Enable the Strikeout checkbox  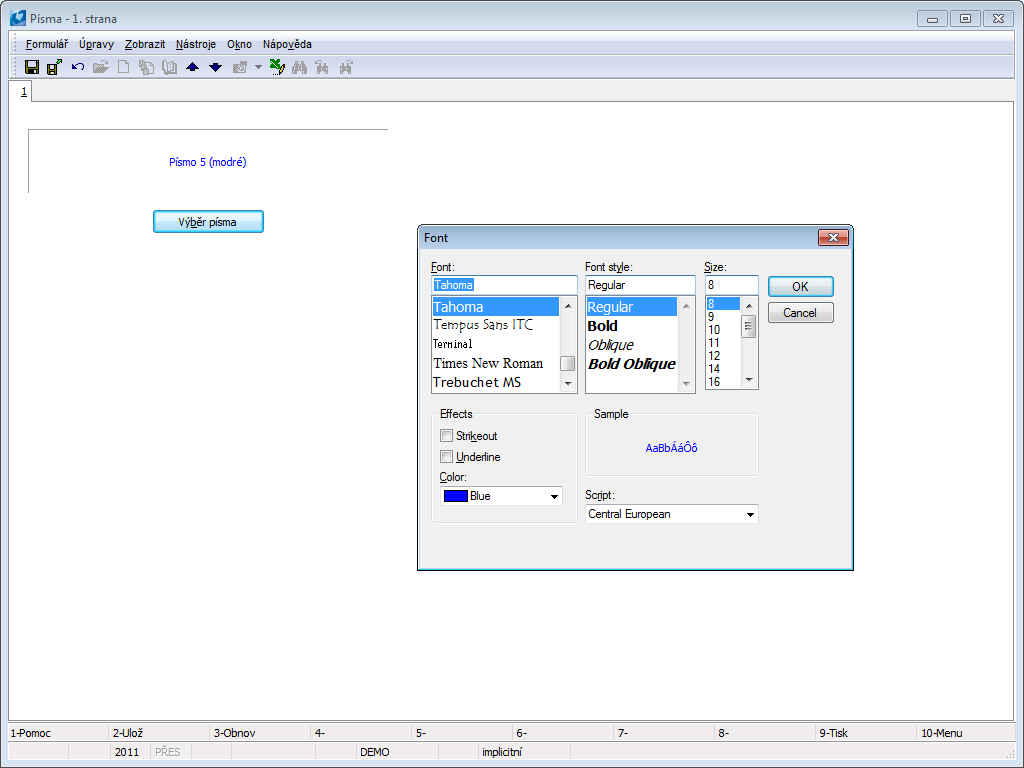coord(447,436)
